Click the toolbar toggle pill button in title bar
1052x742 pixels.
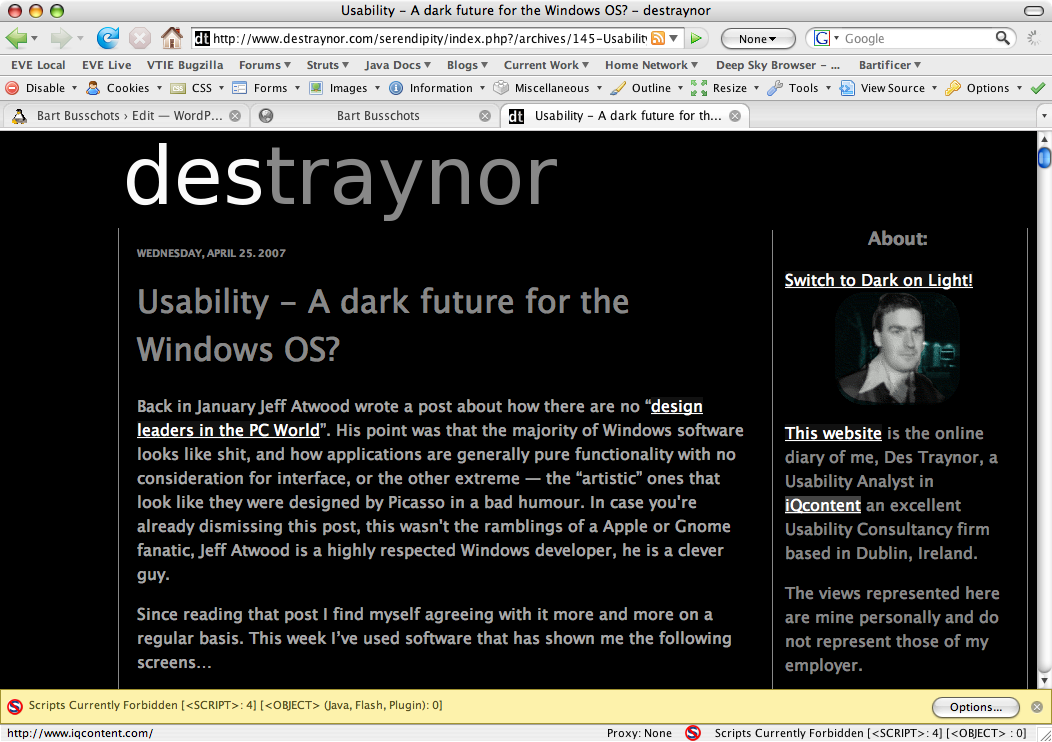[x=1034, y=10]
